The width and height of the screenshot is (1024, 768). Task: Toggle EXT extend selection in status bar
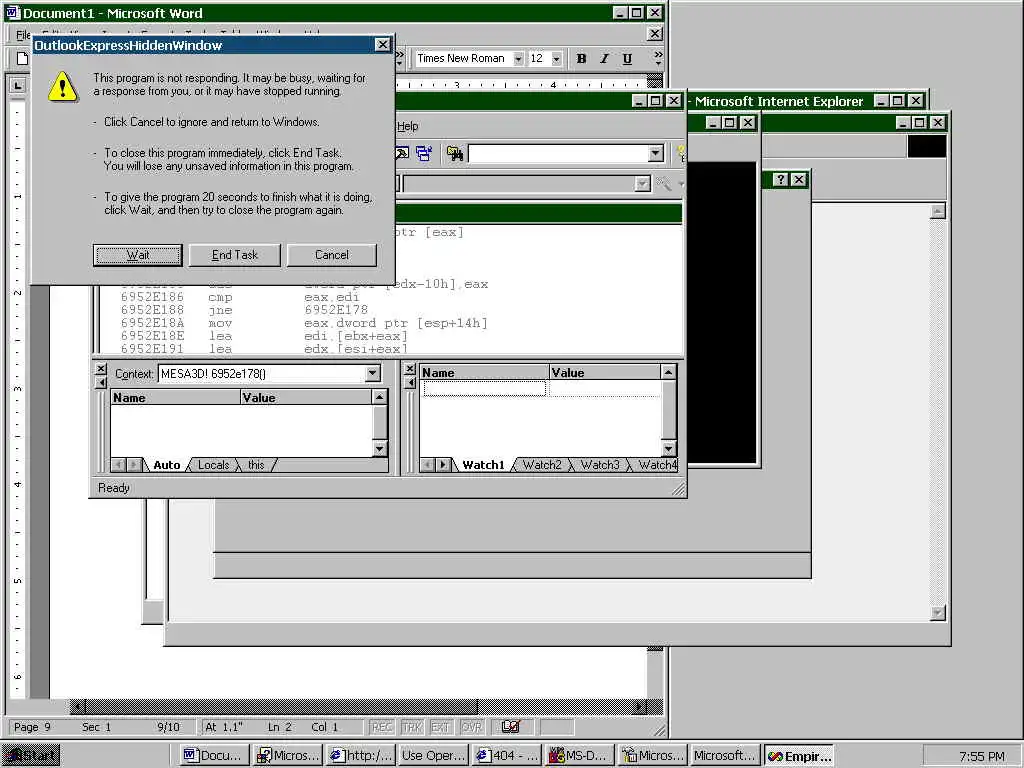(441, 727)
